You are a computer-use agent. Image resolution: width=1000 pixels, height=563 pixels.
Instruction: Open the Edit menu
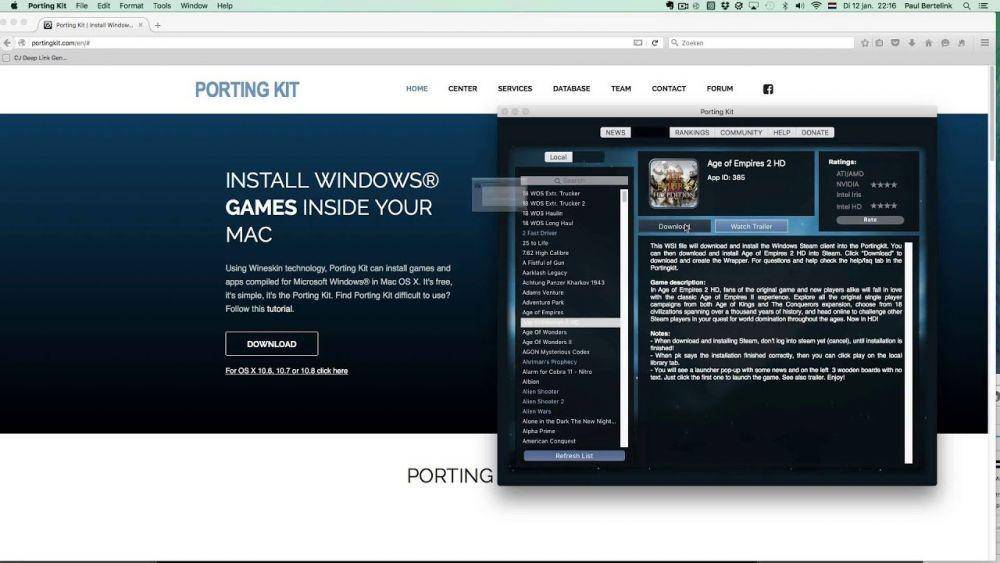click(x=104, y=6)
